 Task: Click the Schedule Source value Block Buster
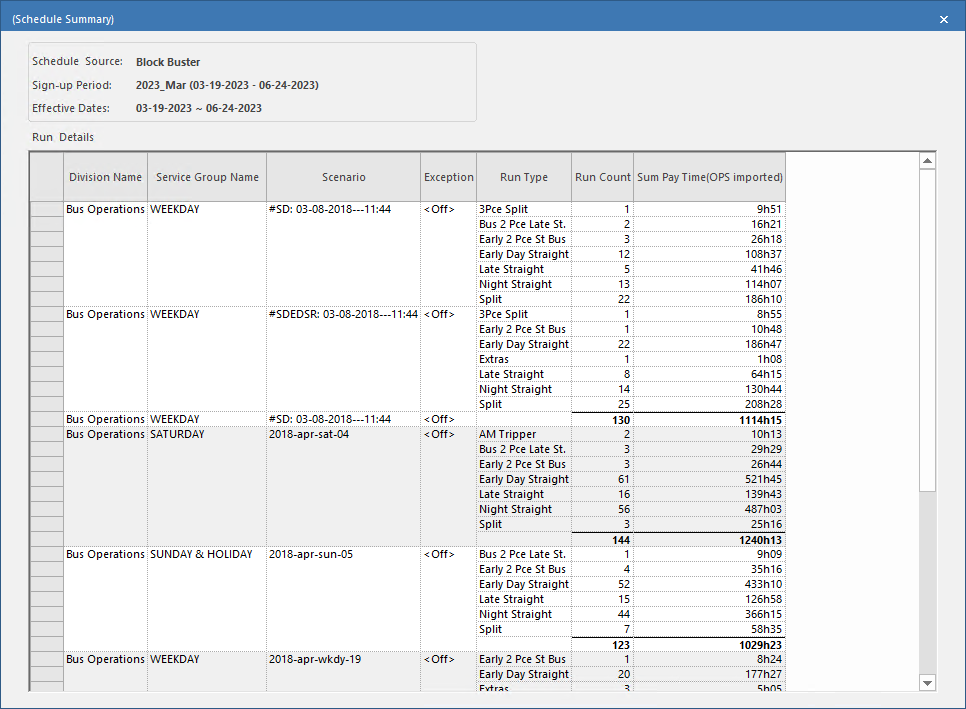pos(167,61)
